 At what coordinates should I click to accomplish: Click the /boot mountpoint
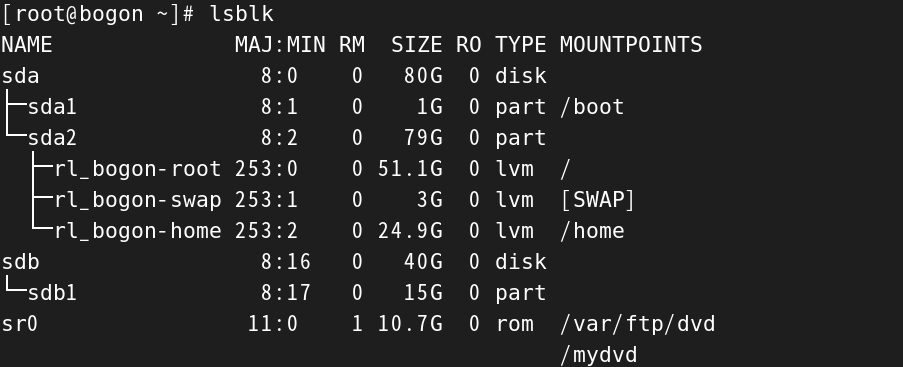(x=592, y=107)
